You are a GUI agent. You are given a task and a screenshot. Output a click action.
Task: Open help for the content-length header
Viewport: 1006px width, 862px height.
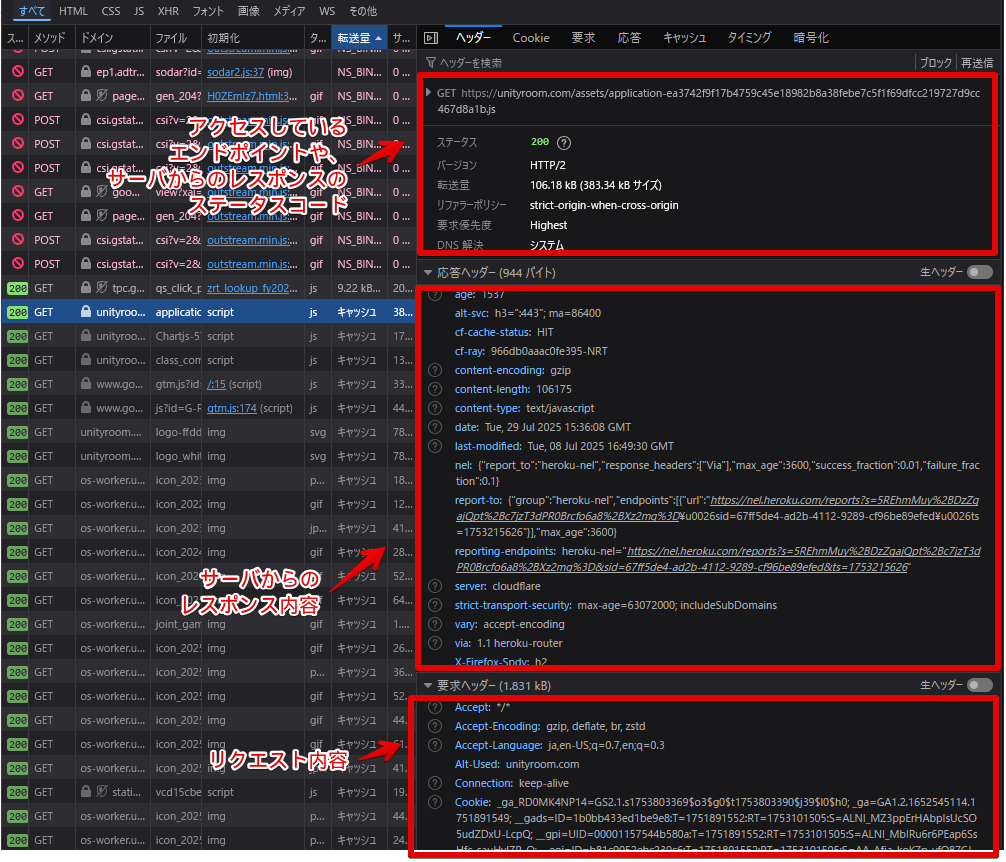pyautogui.click(x=435, y=389)
